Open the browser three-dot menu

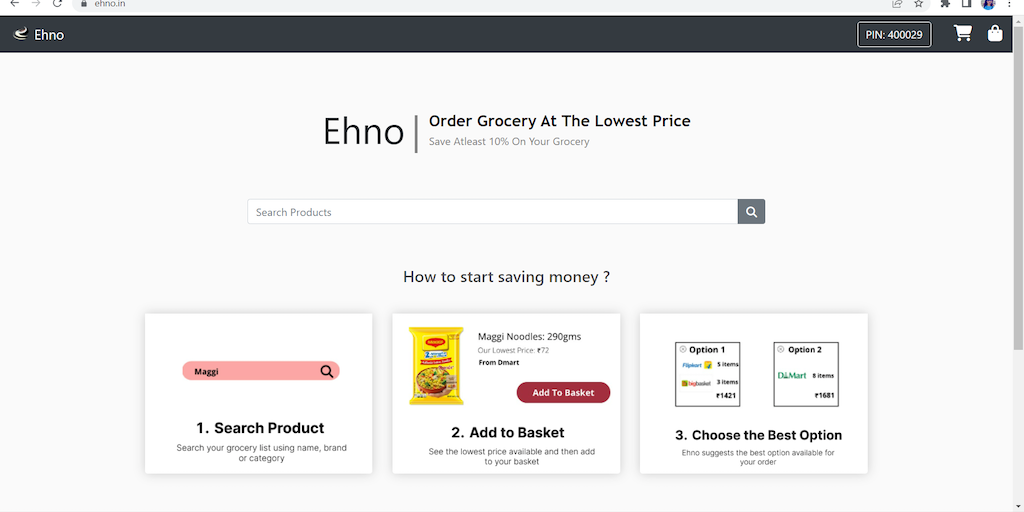pyautogui.click(x=1010, y=4)
